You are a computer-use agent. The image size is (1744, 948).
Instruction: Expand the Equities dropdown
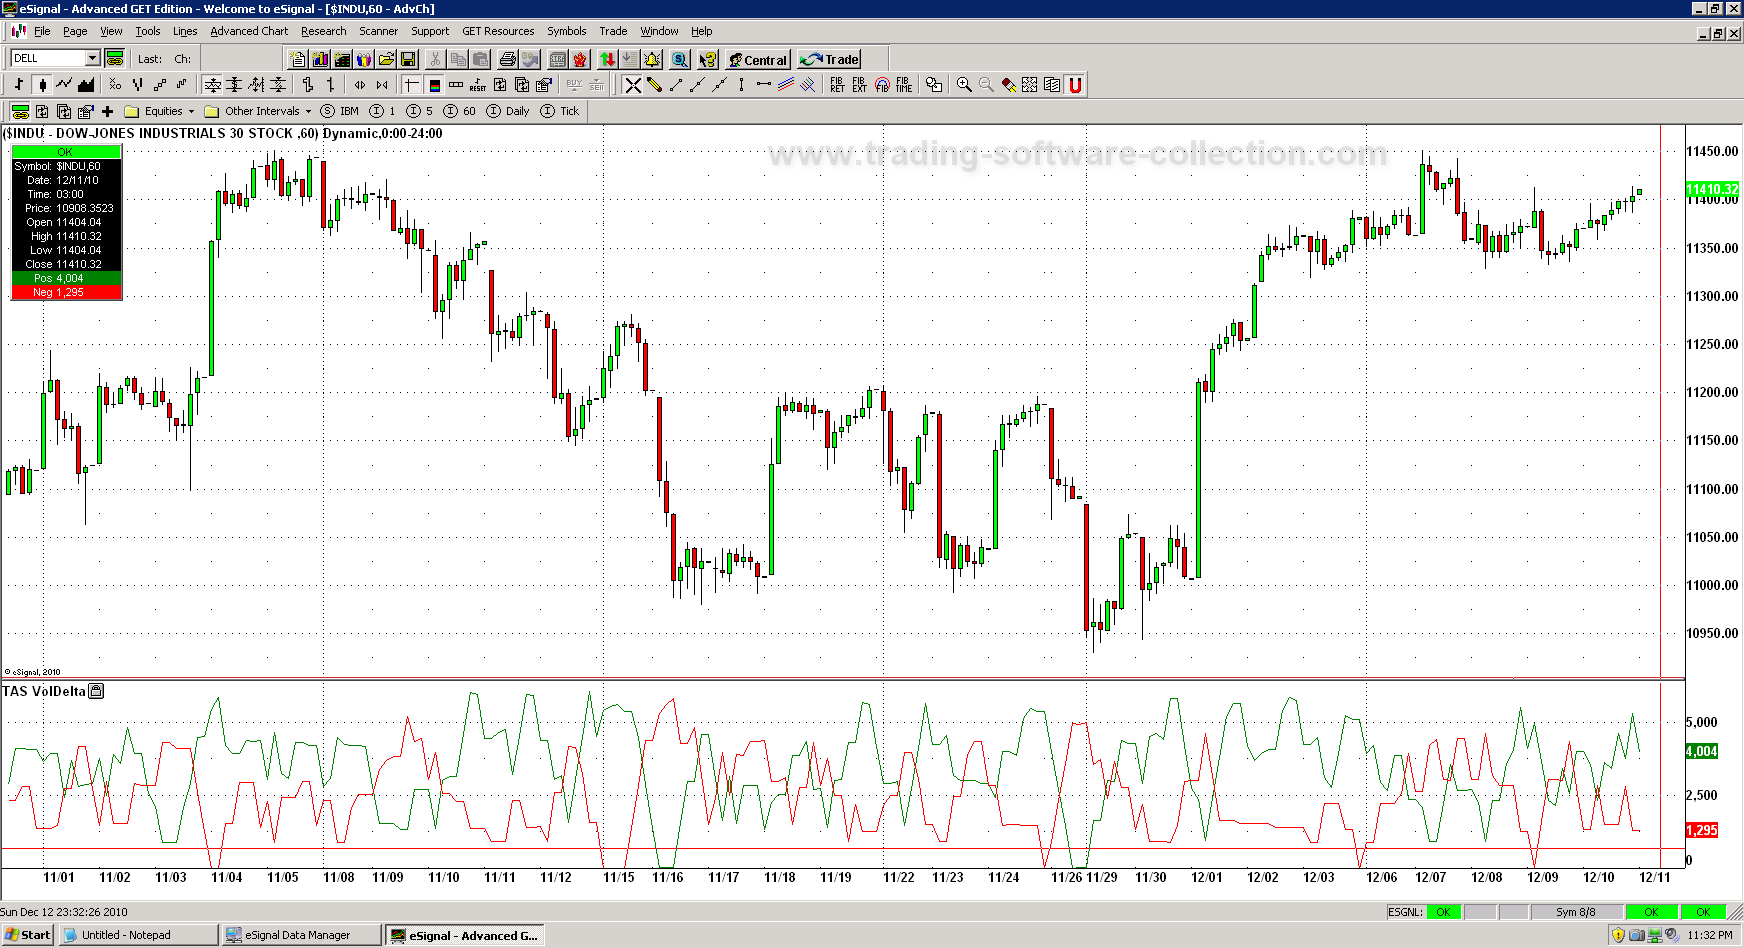click(x=191, y=111)
